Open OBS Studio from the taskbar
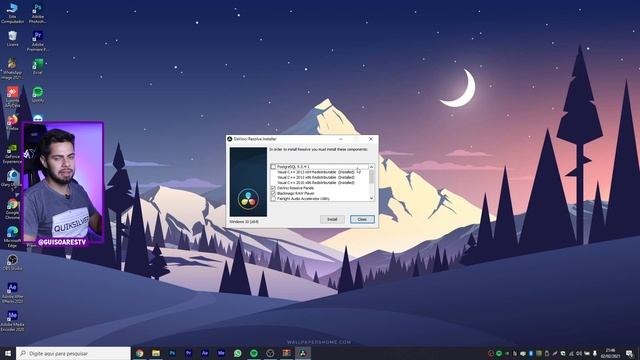 point(270,353)
